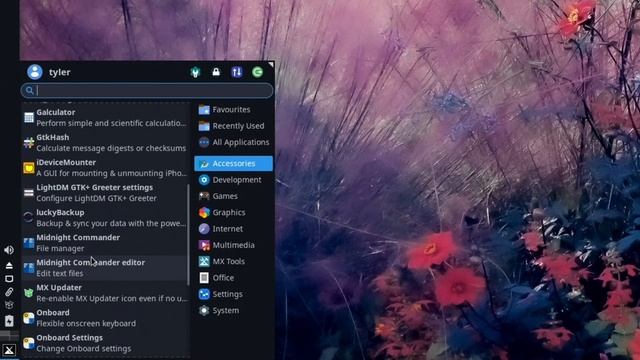Screen dimensions: 640x360
Task: Click the display tray icon below eject
Action: click(9, 279)
